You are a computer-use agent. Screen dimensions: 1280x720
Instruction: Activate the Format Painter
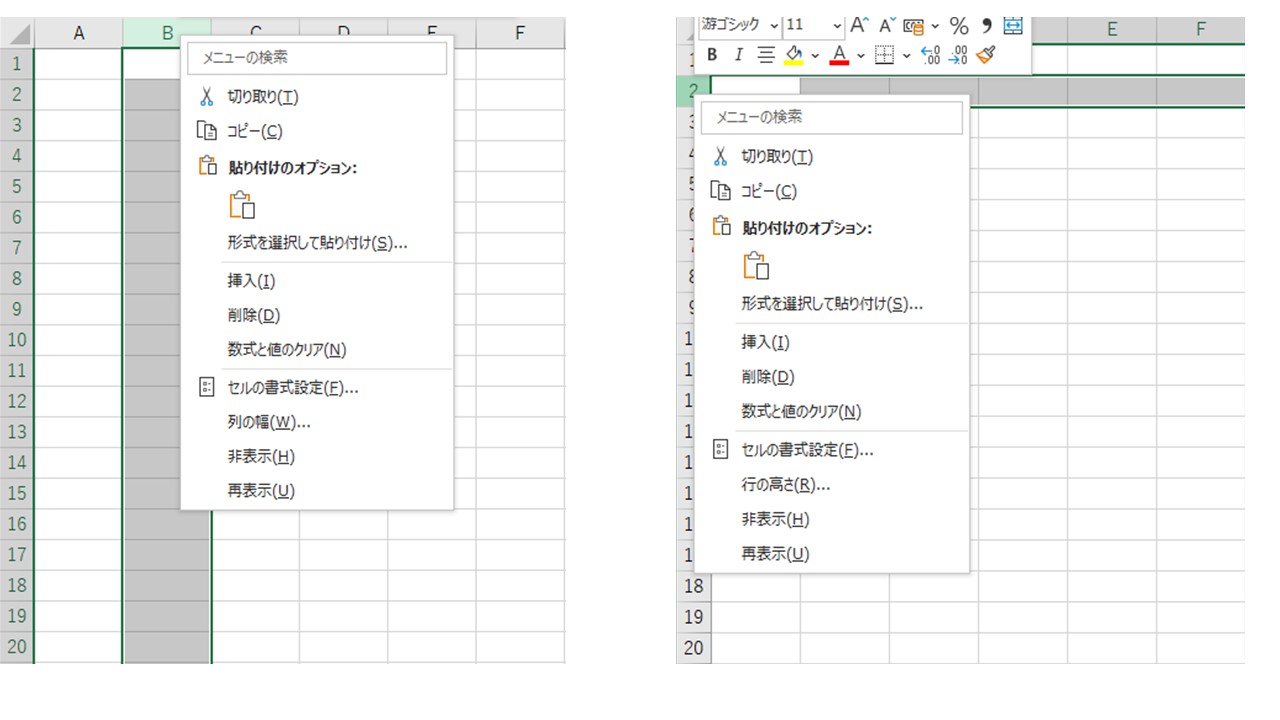click(x=987, y=54)
